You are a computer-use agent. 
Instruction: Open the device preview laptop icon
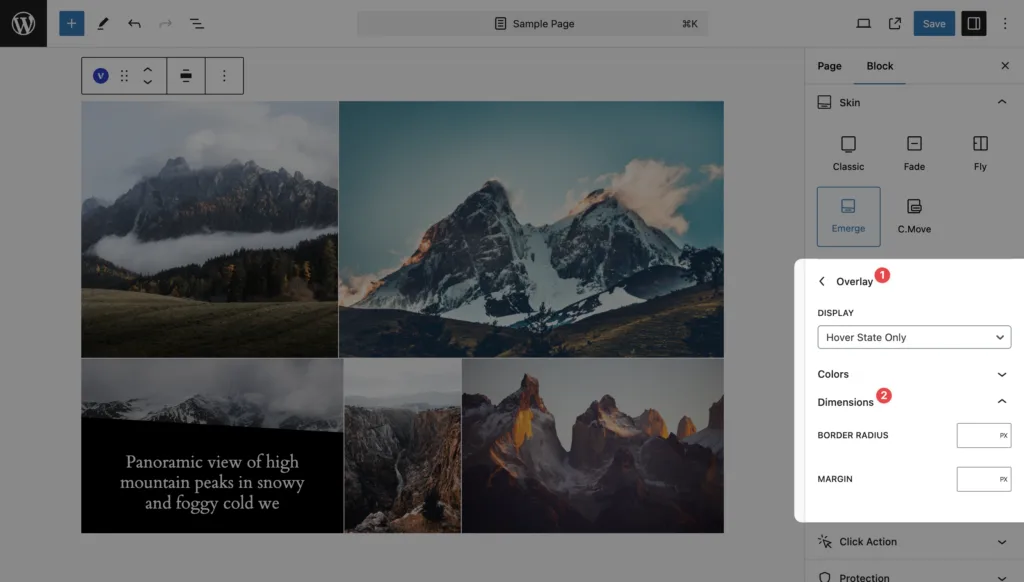(x=863, y=24)
